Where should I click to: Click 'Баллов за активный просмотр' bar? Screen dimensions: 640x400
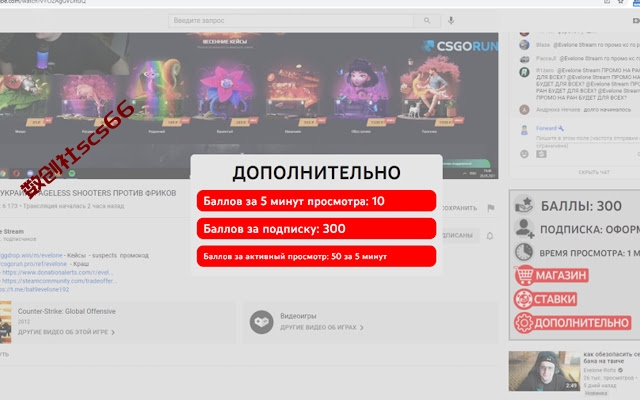[316, 256]
